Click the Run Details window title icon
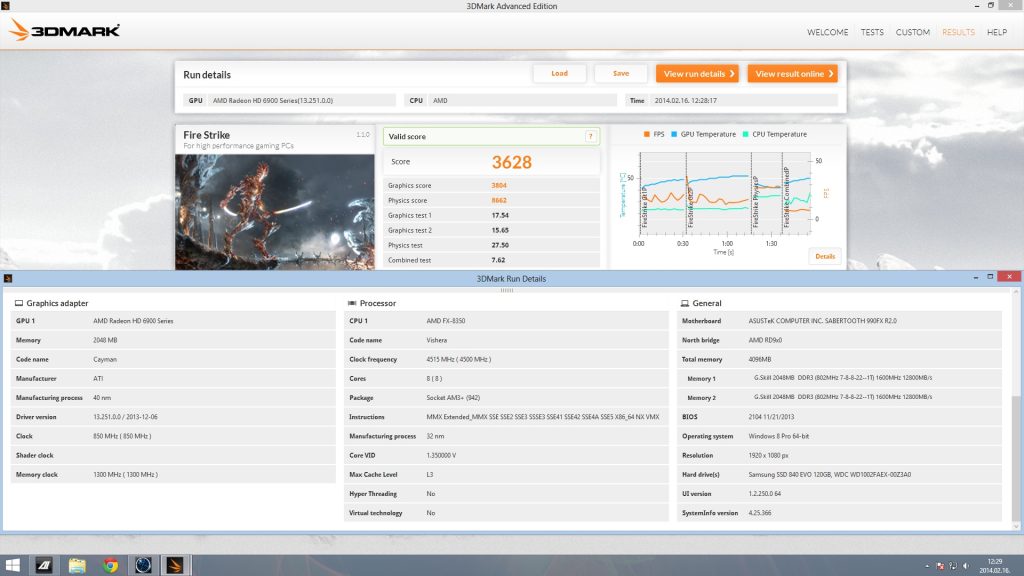This screenshot has width=1024, height=576. point(8,278)
